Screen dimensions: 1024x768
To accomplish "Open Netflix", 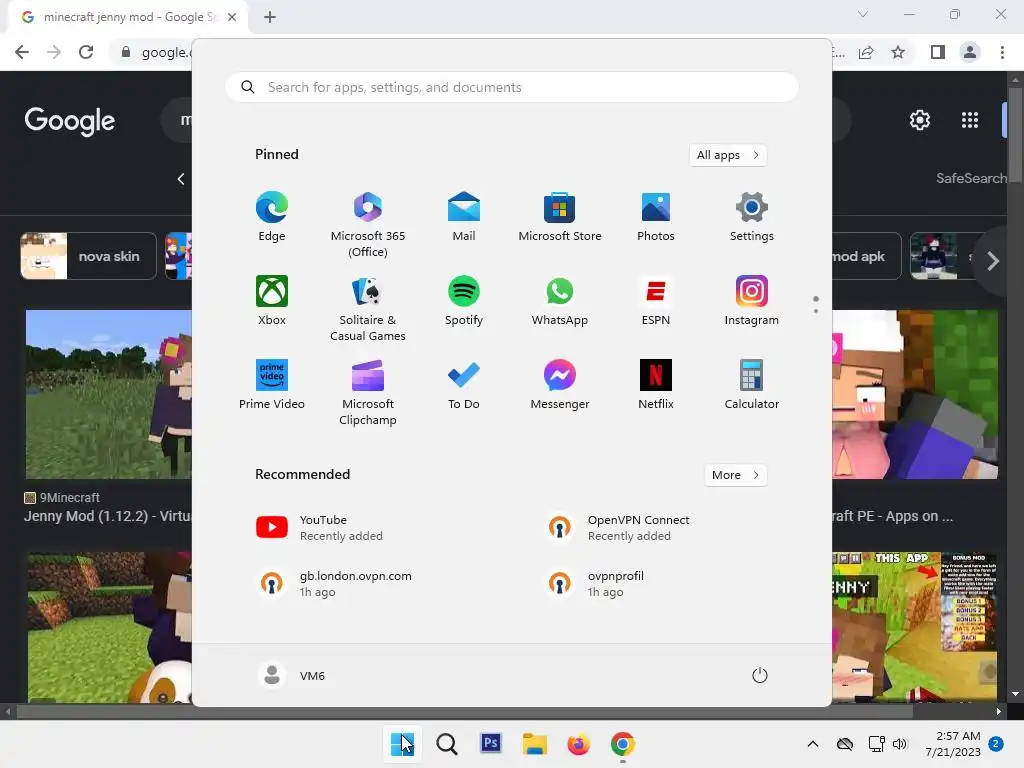I will tap(656, 385).
